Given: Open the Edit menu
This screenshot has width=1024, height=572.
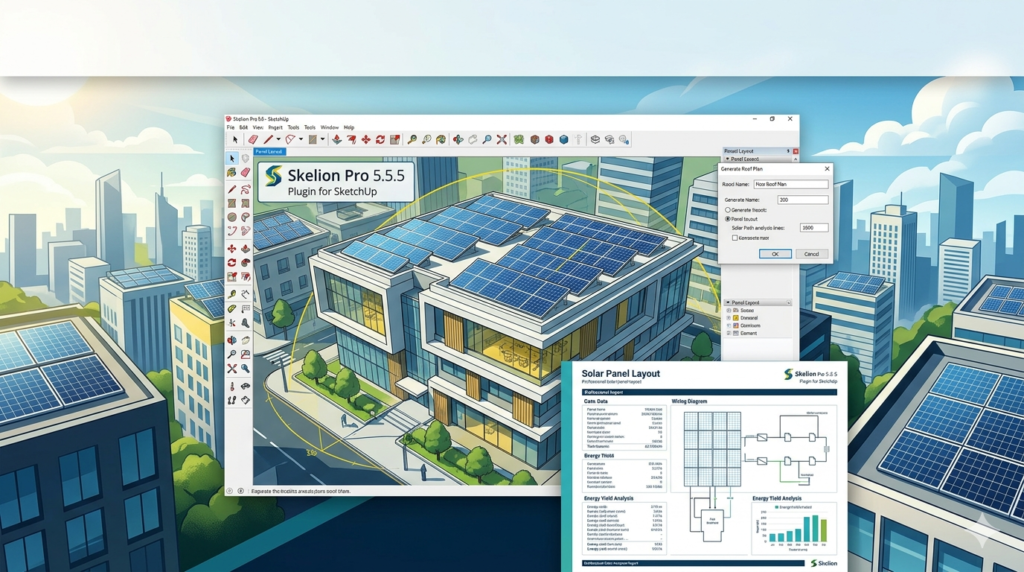Looking at the screenshot, I should click(244, 127).
